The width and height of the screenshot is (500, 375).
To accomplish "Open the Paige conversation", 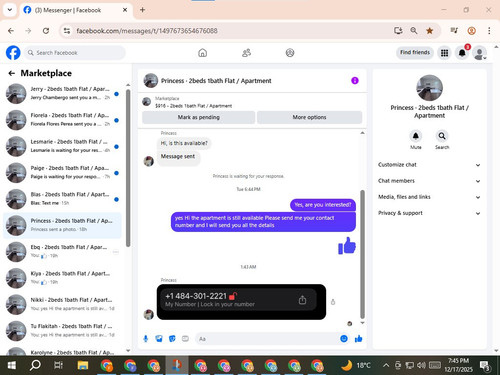I will 62,172.
